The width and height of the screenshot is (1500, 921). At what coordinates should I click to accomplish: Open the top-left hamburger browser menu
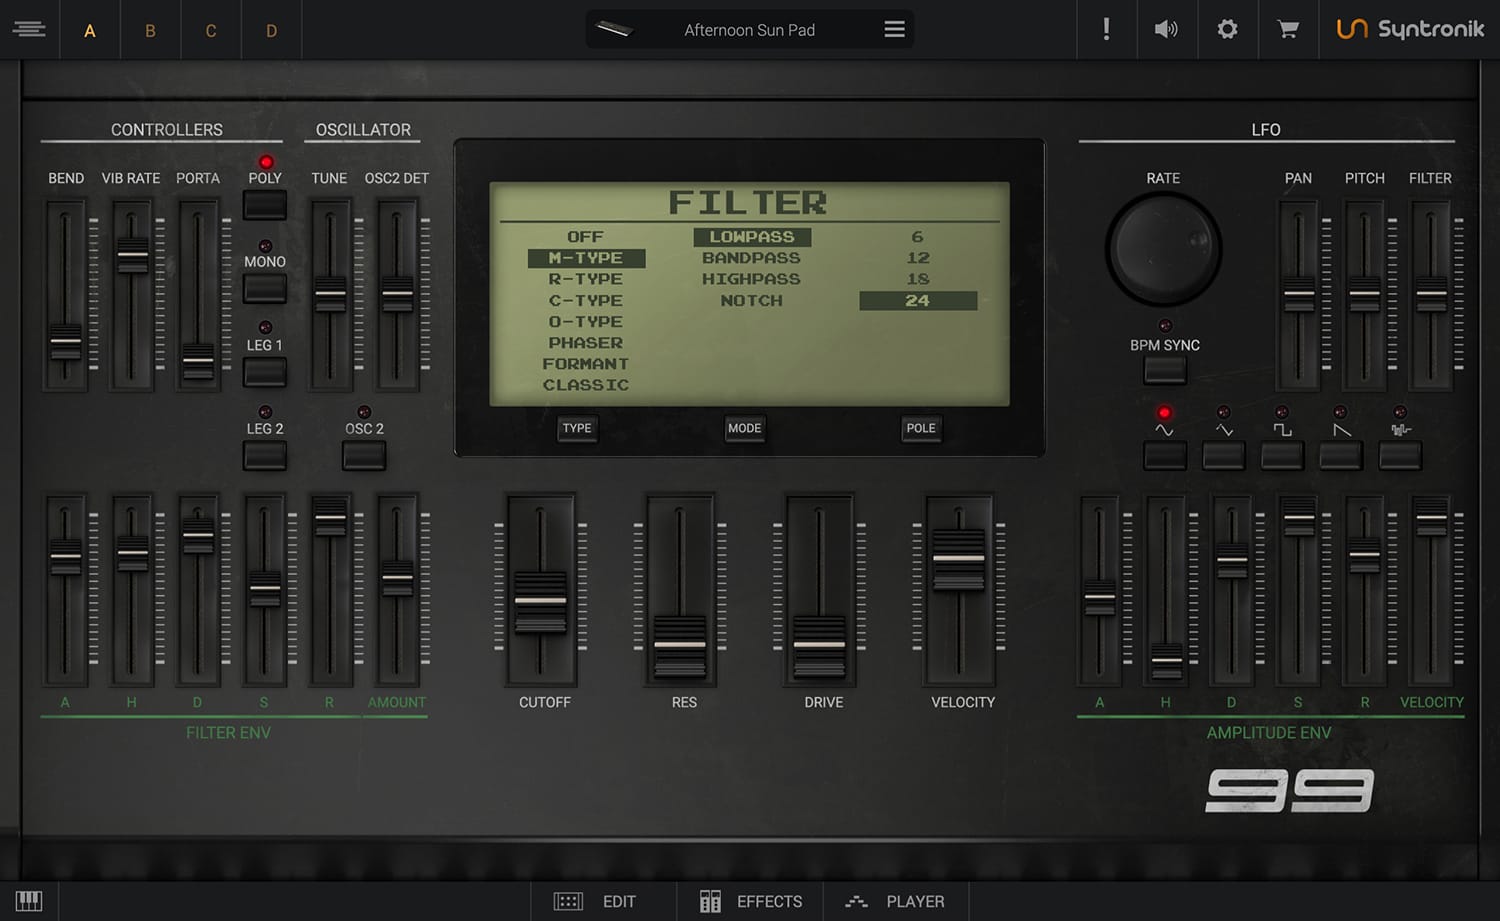coord(29,30)
